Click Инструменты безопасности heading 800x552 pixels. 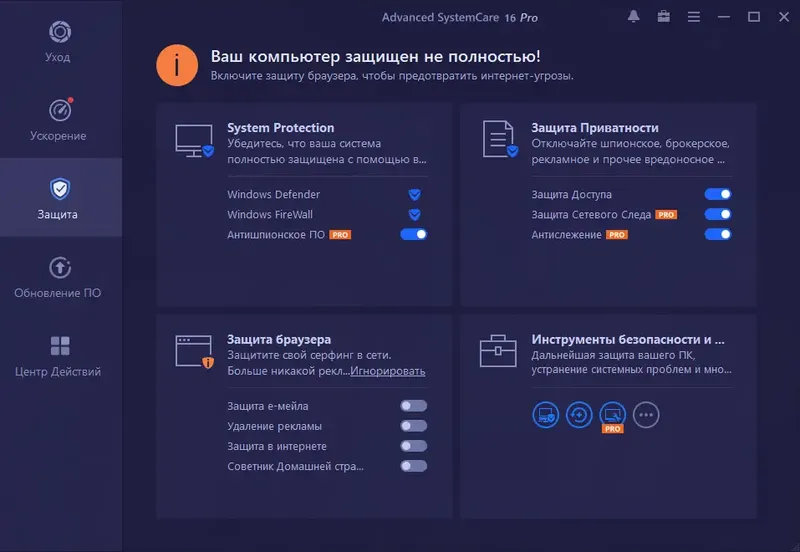click(x=628, y=340)
